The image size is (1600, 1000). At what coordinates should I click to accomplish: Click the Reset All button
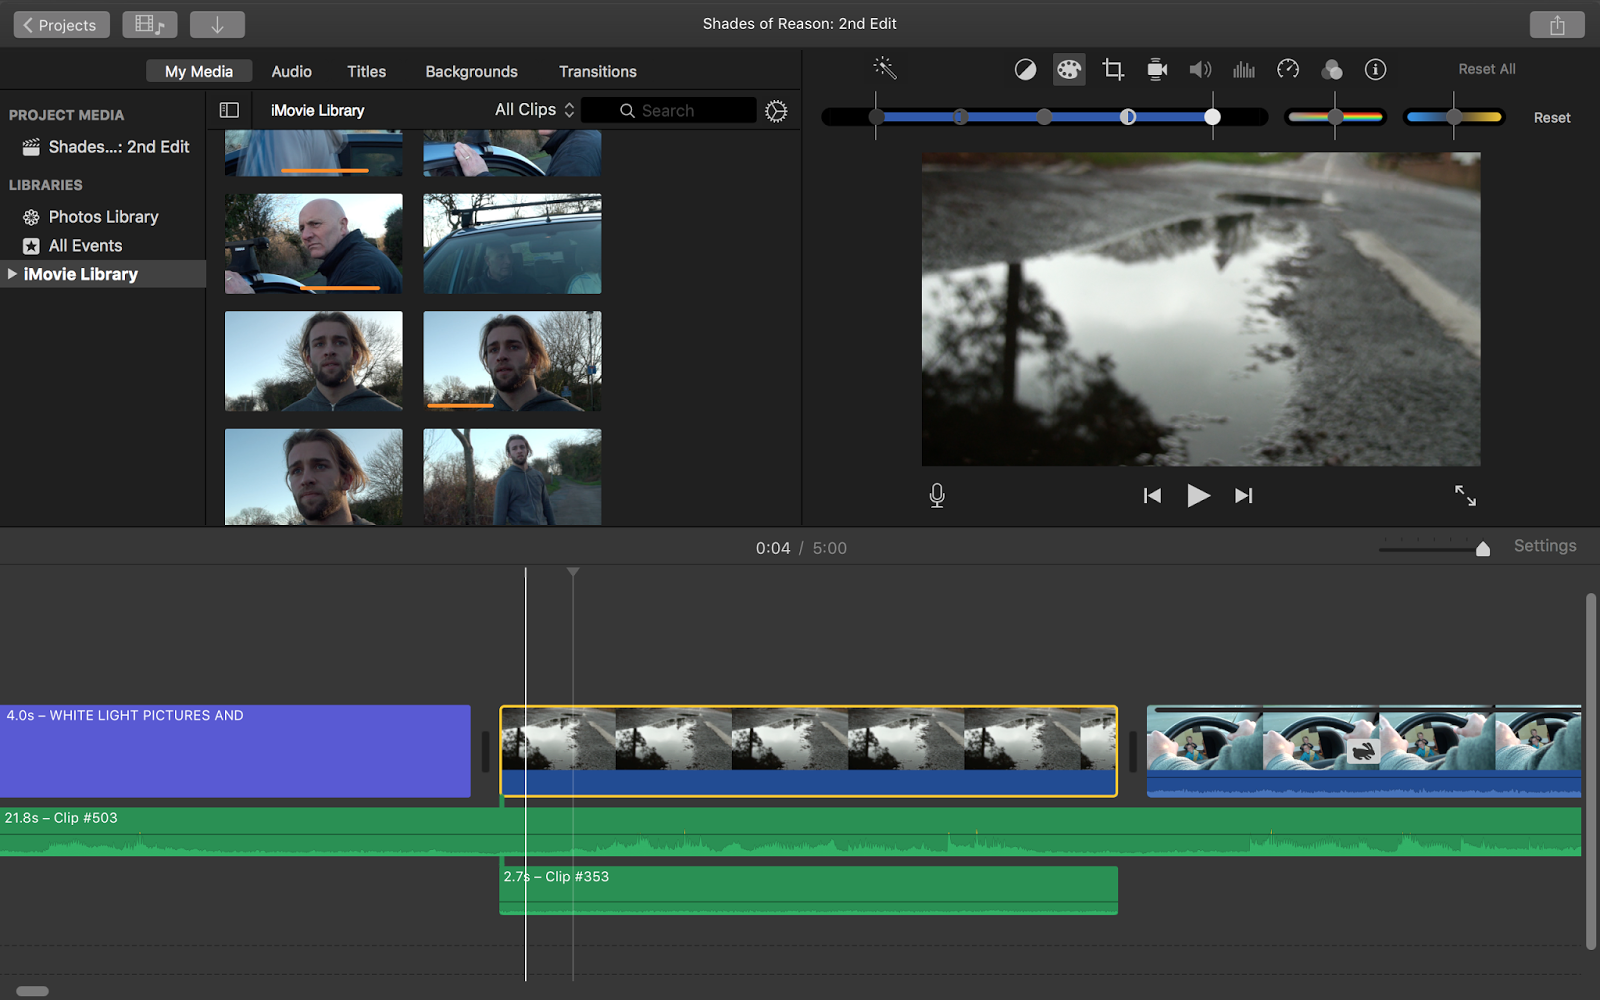[x=1487, y=69]
